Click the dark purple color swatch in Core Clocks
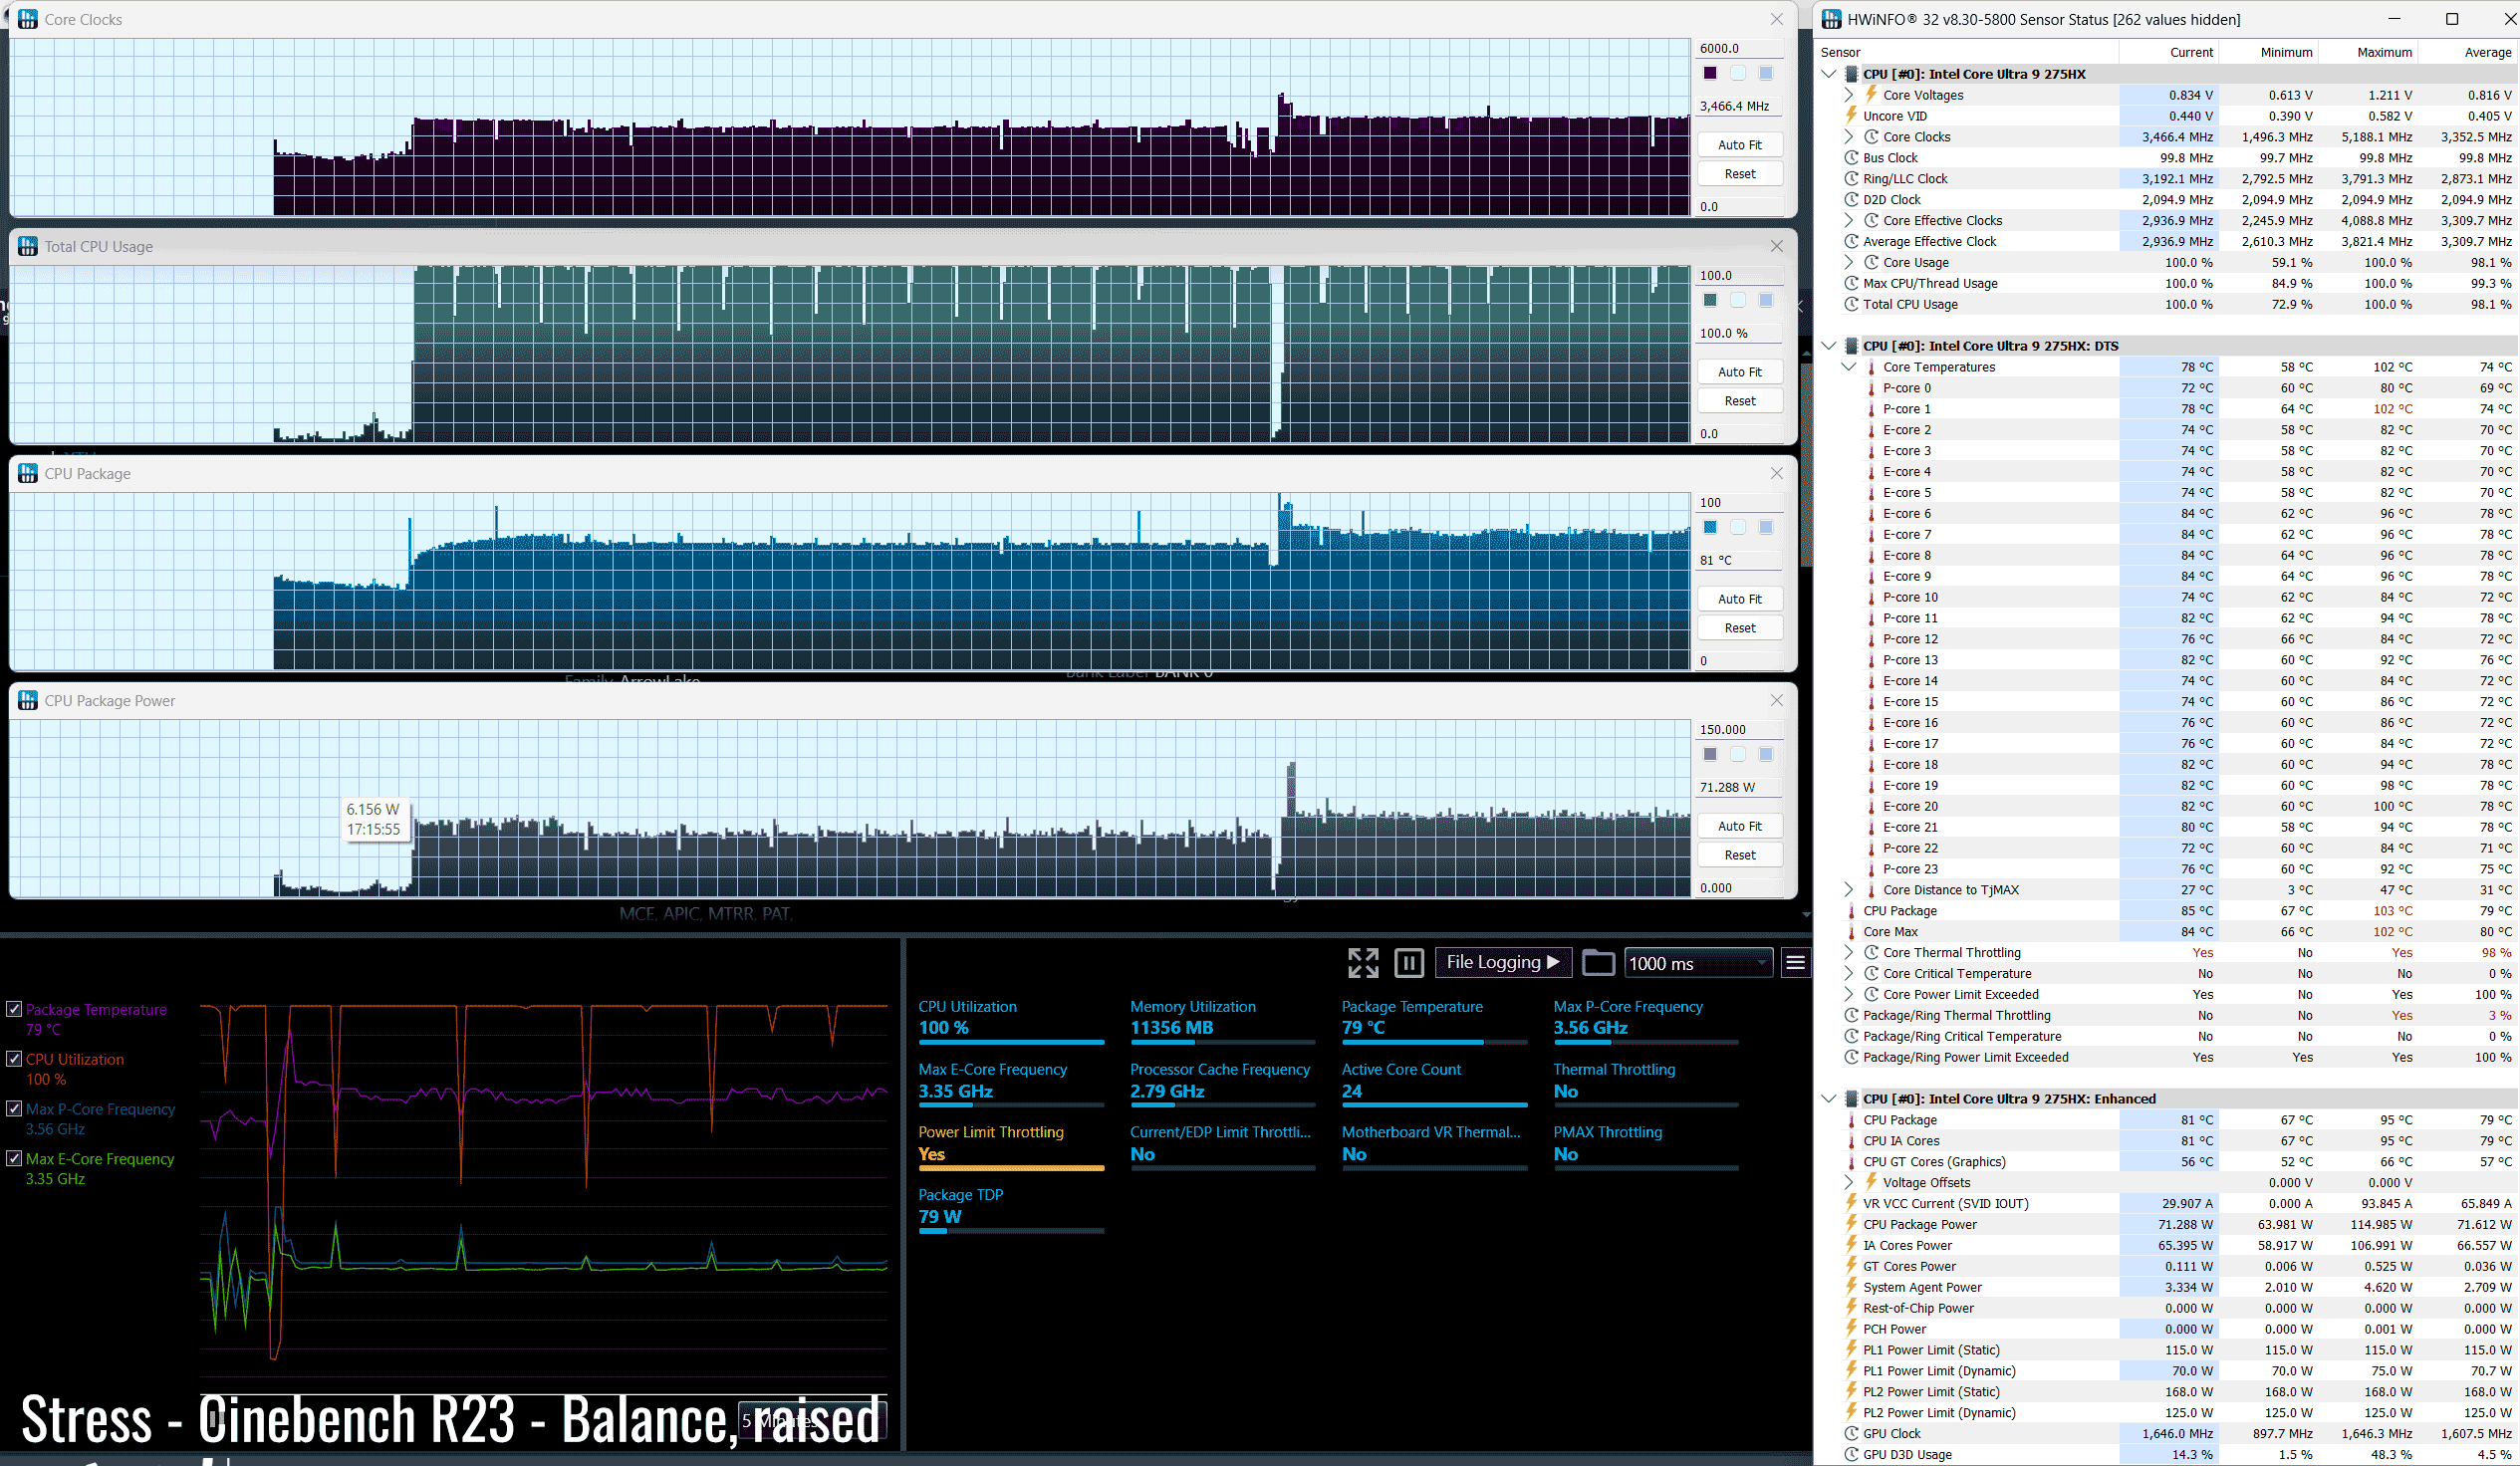2520x1466 pixels. tap(1710, 73)
